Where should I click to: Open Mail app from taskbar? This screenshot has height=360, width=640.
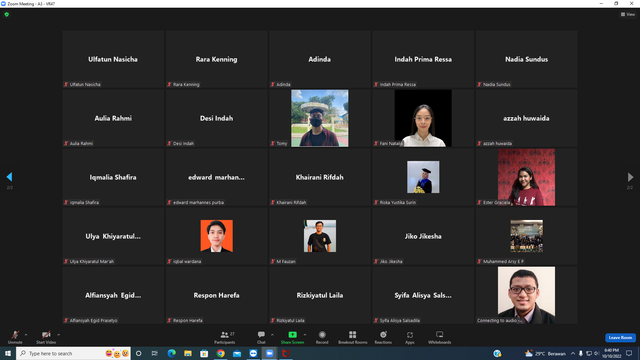[x=237, y=353]
